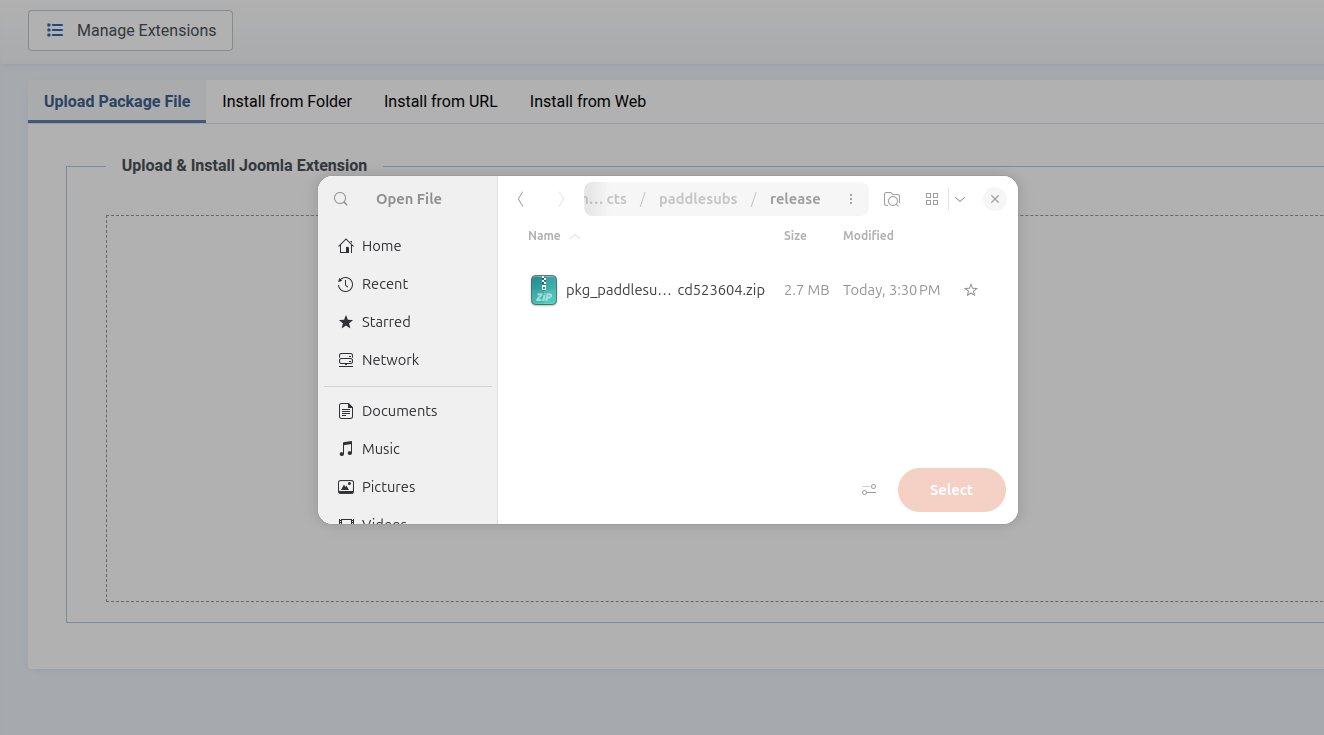The height and width of the screenshot is (735, 1324).
Task: Go back using the left arrow
Action: (x=521, y=199)
